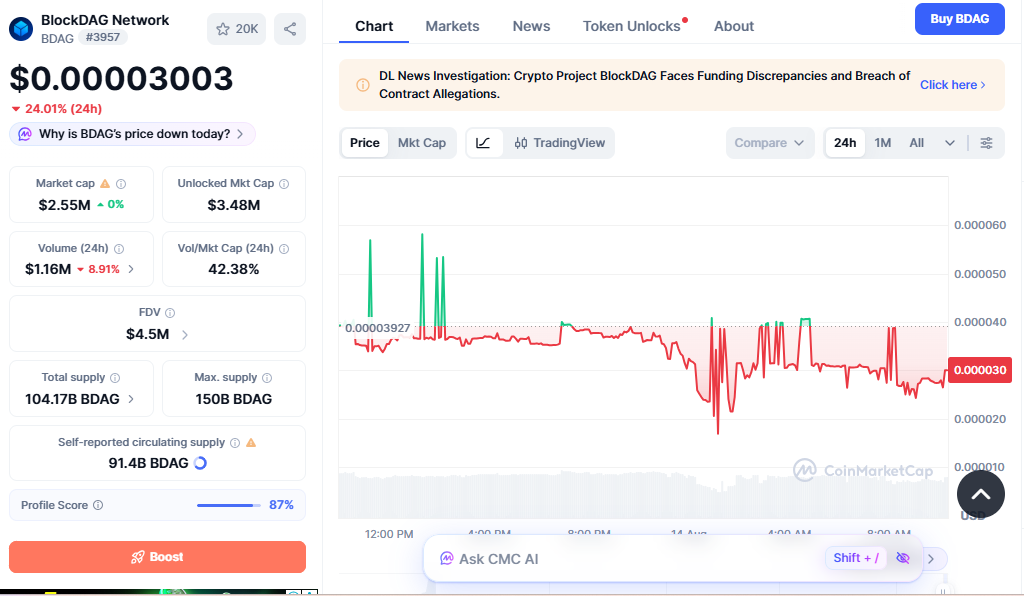The height and width of the screenshot is (596, 1024).
Task: Open the Markets tab
Action: coord(452,26)
